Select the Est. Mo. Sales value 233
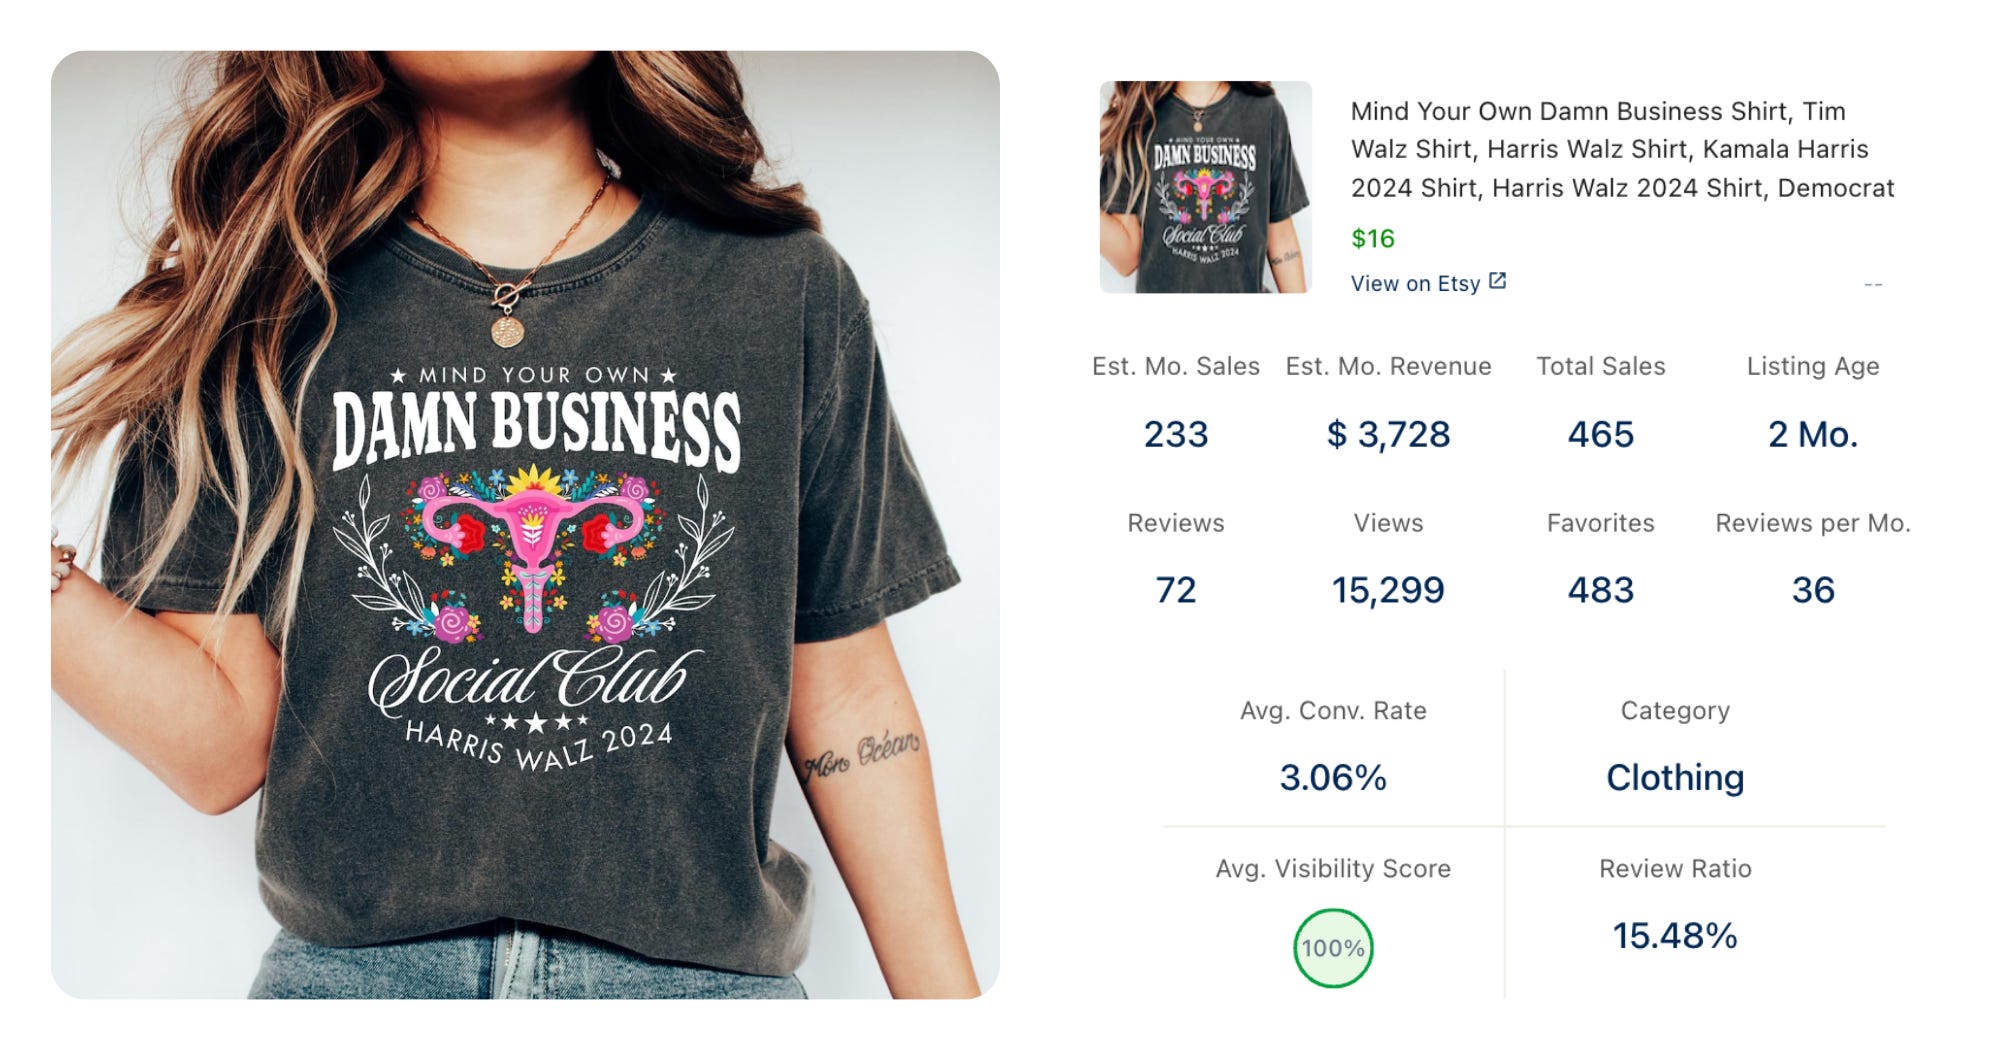 pyautogui.click(x=1176, y=434)
